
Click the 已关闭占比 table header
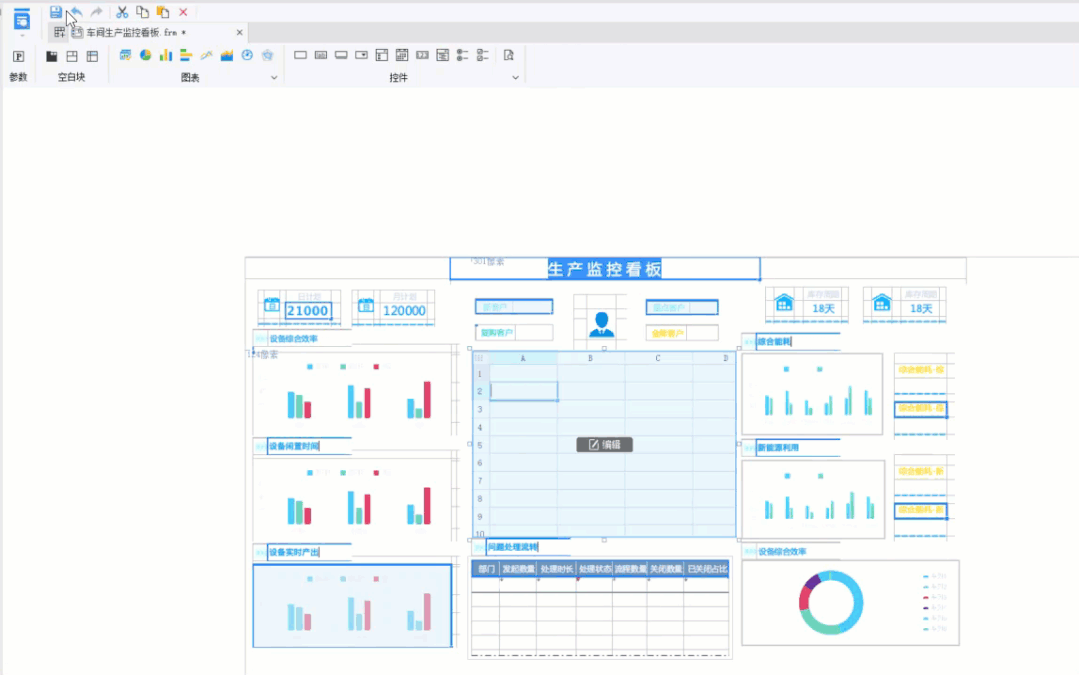click(707, 569)
